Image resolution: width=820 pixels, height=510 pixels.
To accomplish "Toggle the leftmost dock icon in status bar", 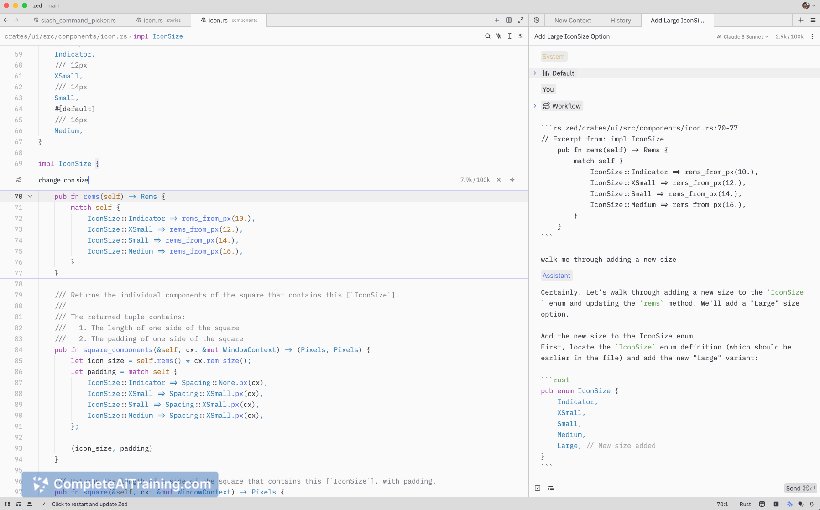I will point(7,504).
